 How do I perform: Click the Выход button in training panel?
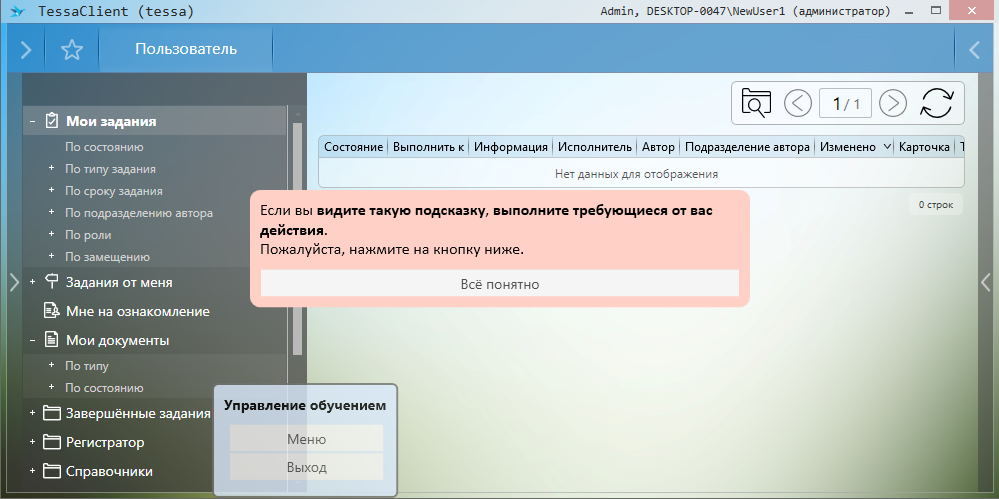coord(306,467)
